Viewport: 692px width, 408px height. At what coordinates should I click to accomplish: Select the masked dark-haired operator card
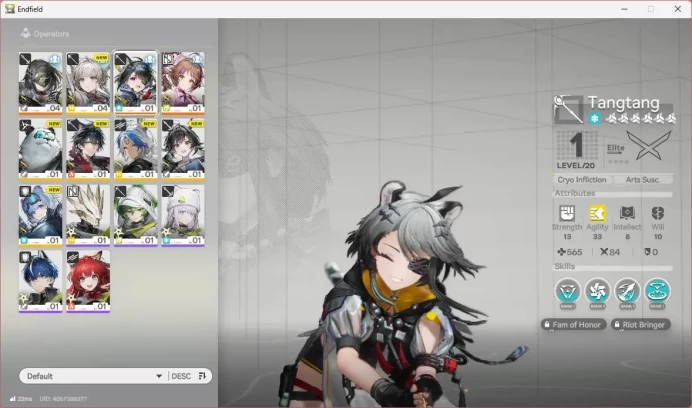pos(40,83)
